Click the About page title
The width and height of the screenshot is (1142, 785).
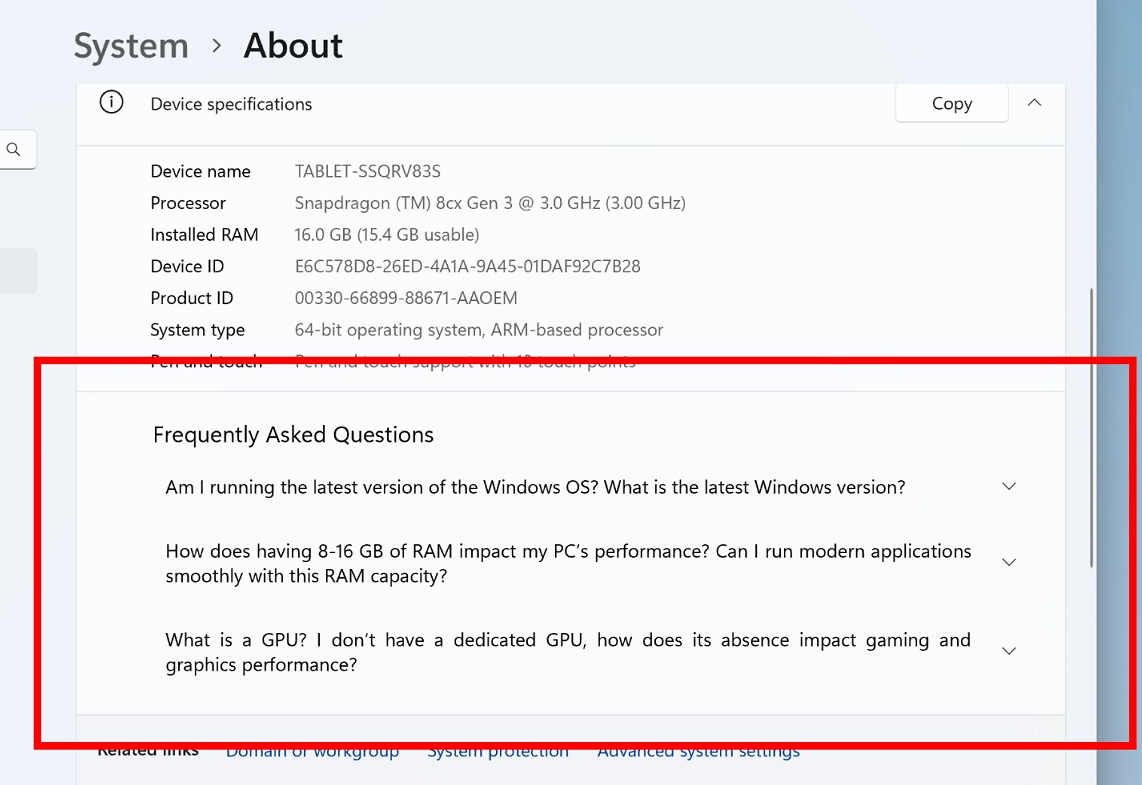[x=293, y=45]
